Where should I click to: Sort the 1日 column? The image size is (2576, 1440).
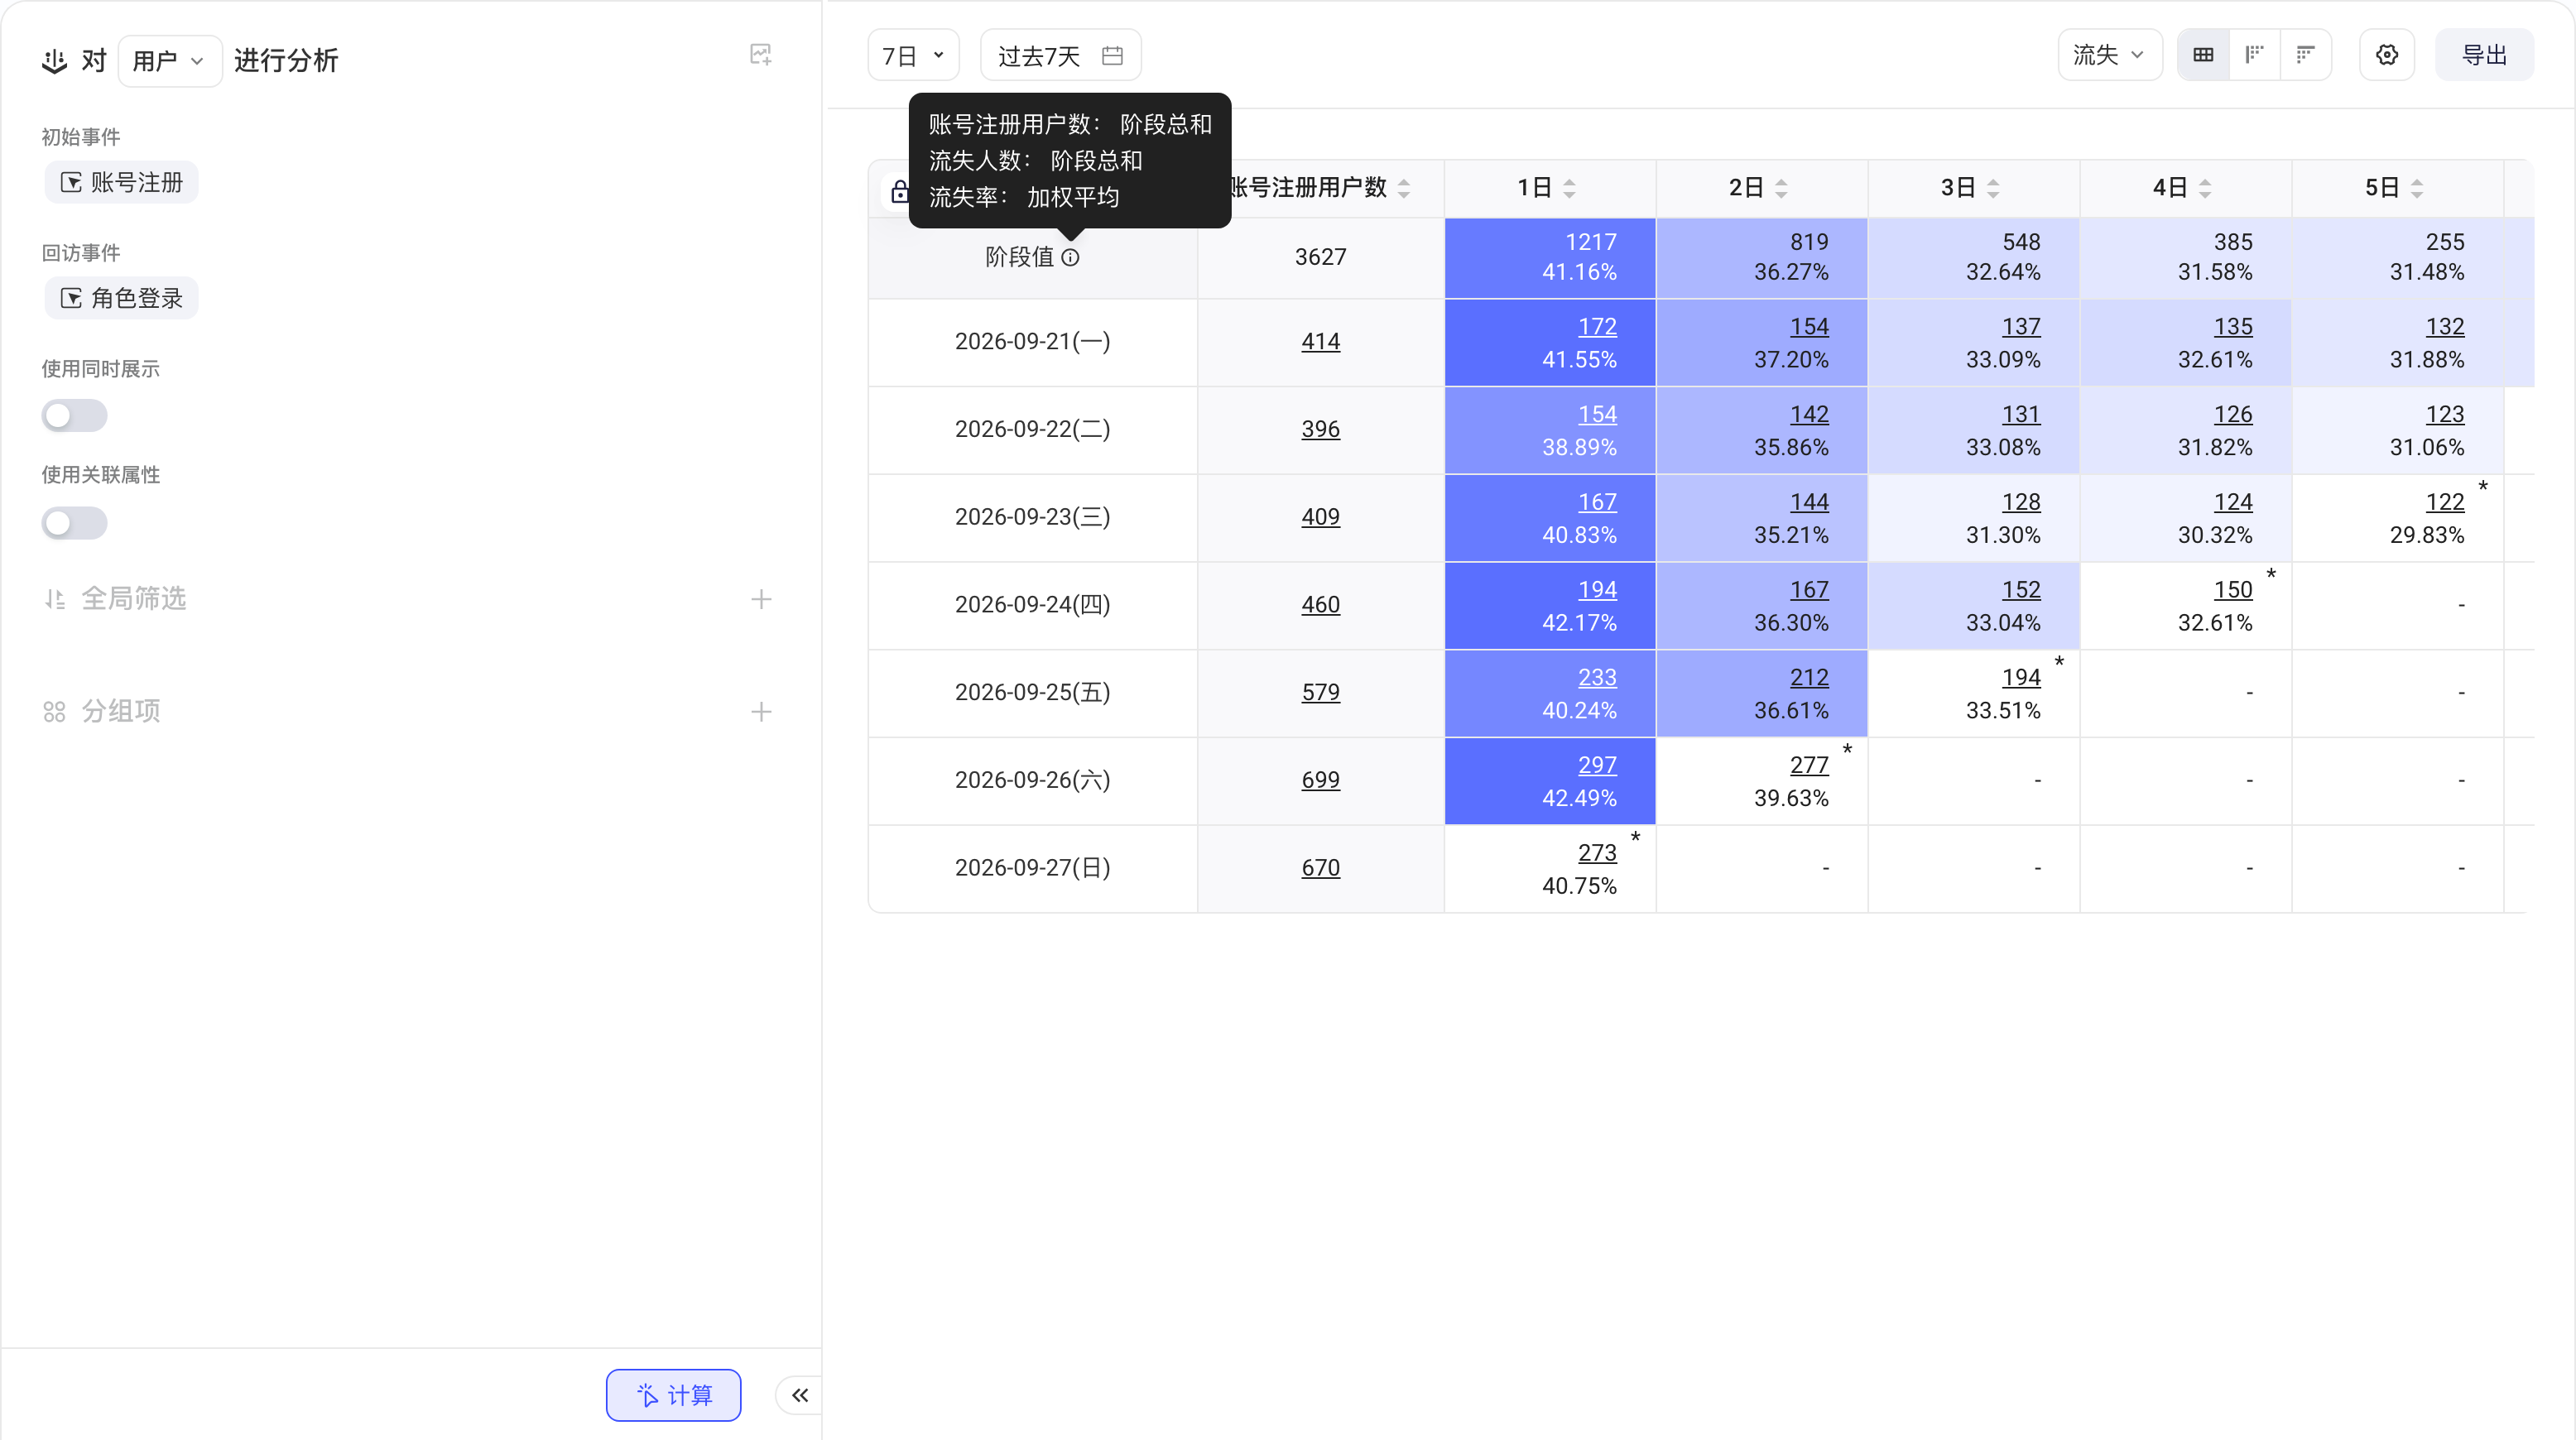click(x=1569, y=188)
